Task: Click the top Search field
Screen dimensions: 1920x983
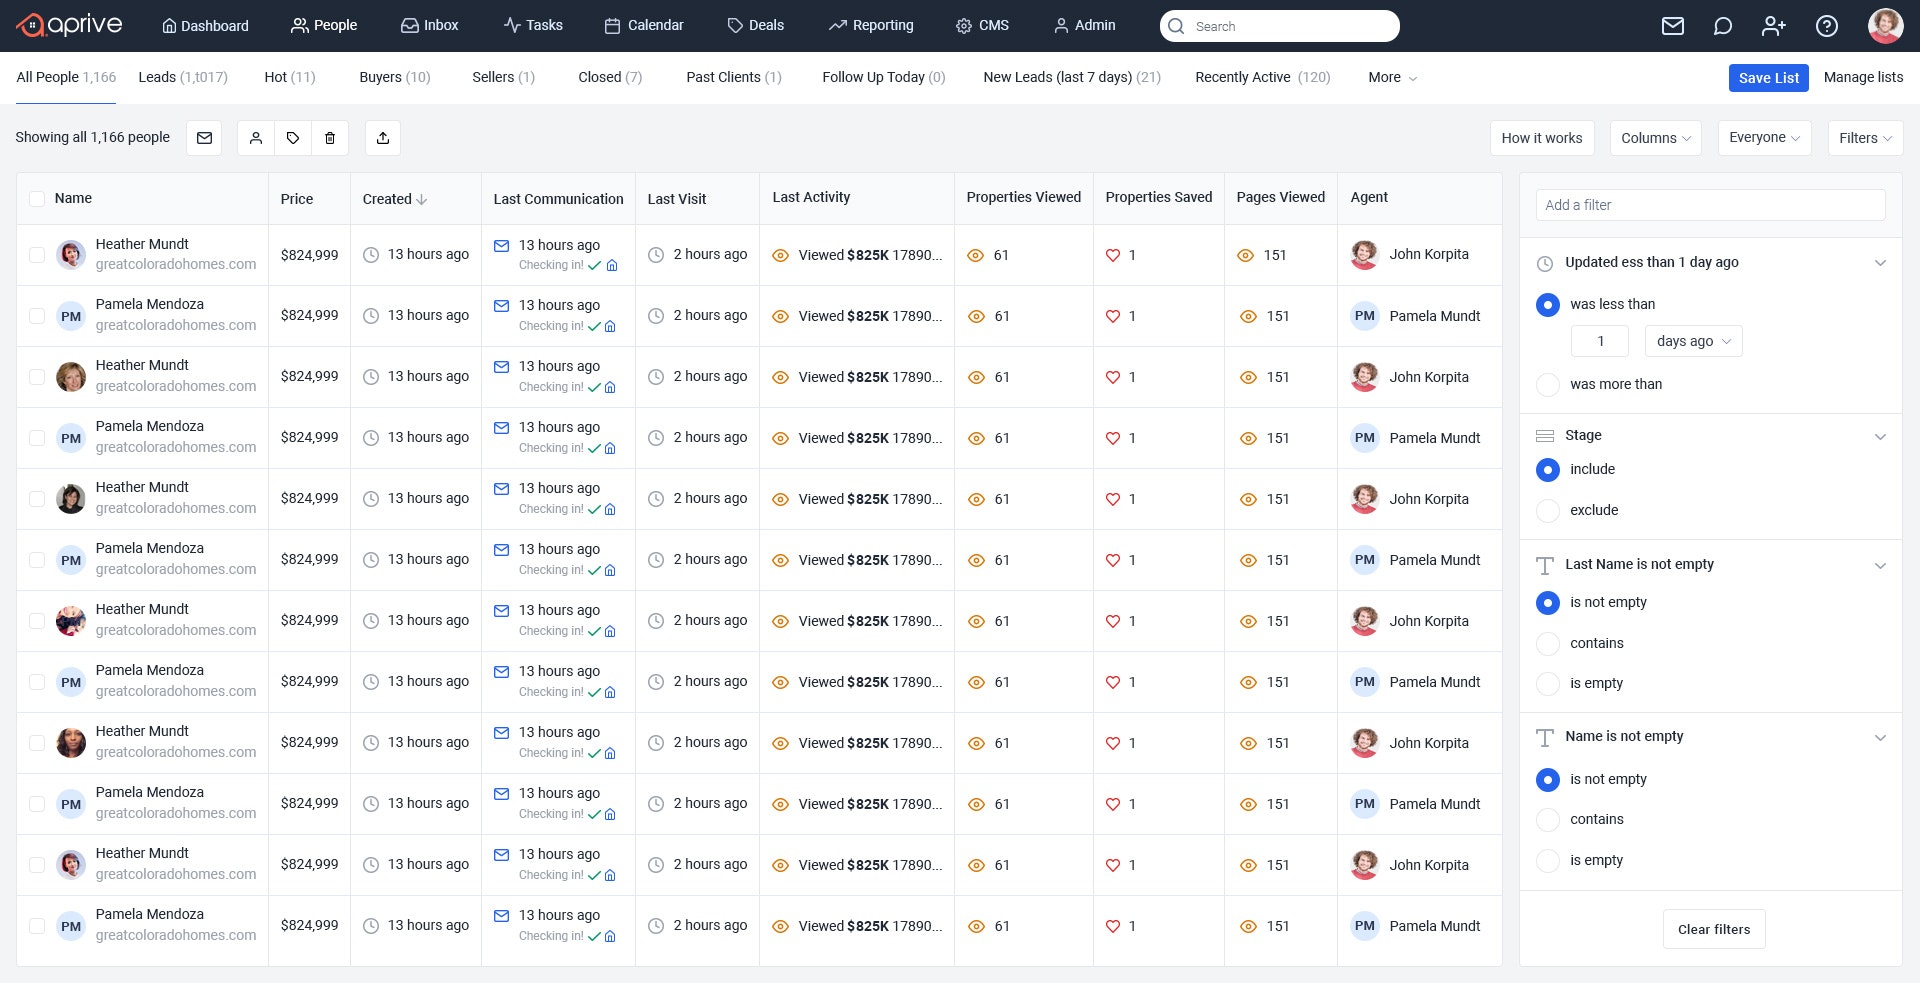Action: [x=1280, y=26]
